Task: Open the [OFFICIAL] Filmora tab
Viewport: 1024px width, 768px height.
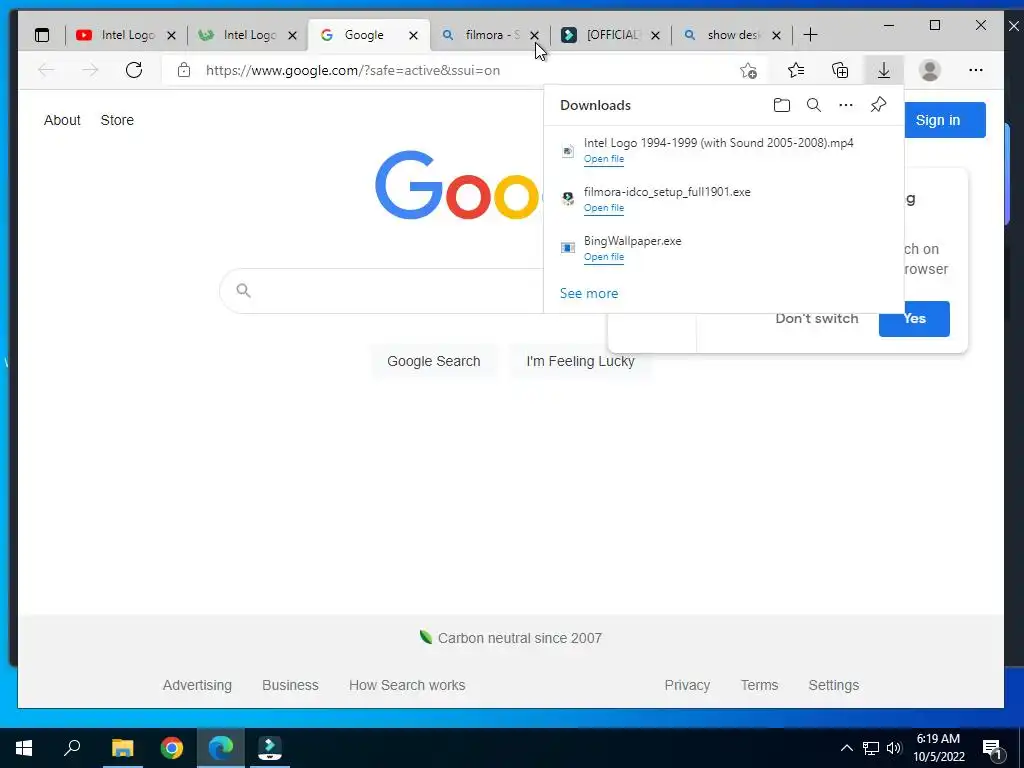Action: [x=611, y=35]
